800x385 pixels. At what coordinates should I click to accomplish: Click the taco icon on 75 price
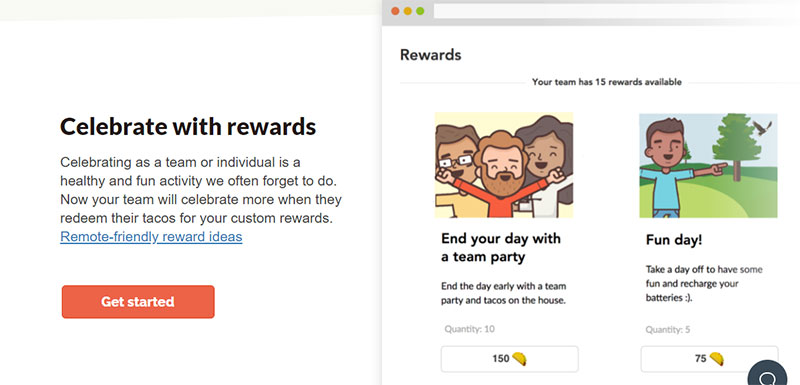pos(716,359)
